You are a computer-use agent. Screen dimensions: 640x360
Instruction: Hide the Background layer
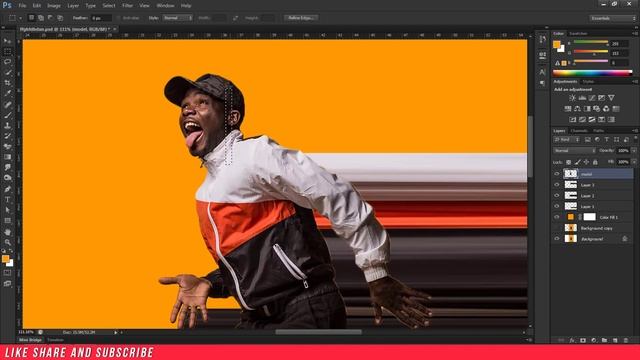[x=557, y=239]
